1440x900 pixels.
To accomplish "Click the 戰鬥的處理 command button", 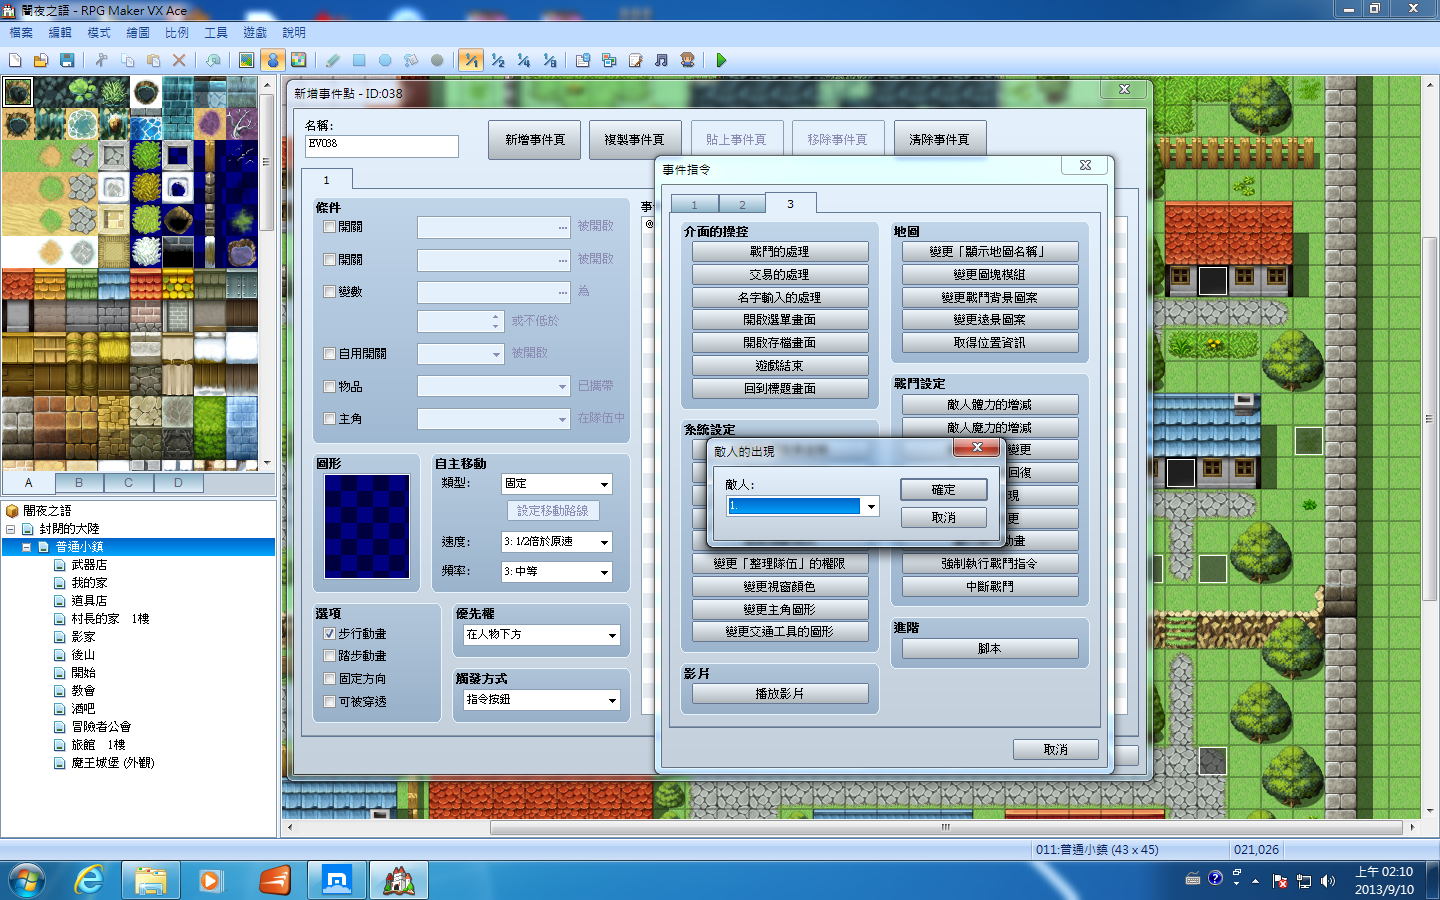I will click(780, 252).
